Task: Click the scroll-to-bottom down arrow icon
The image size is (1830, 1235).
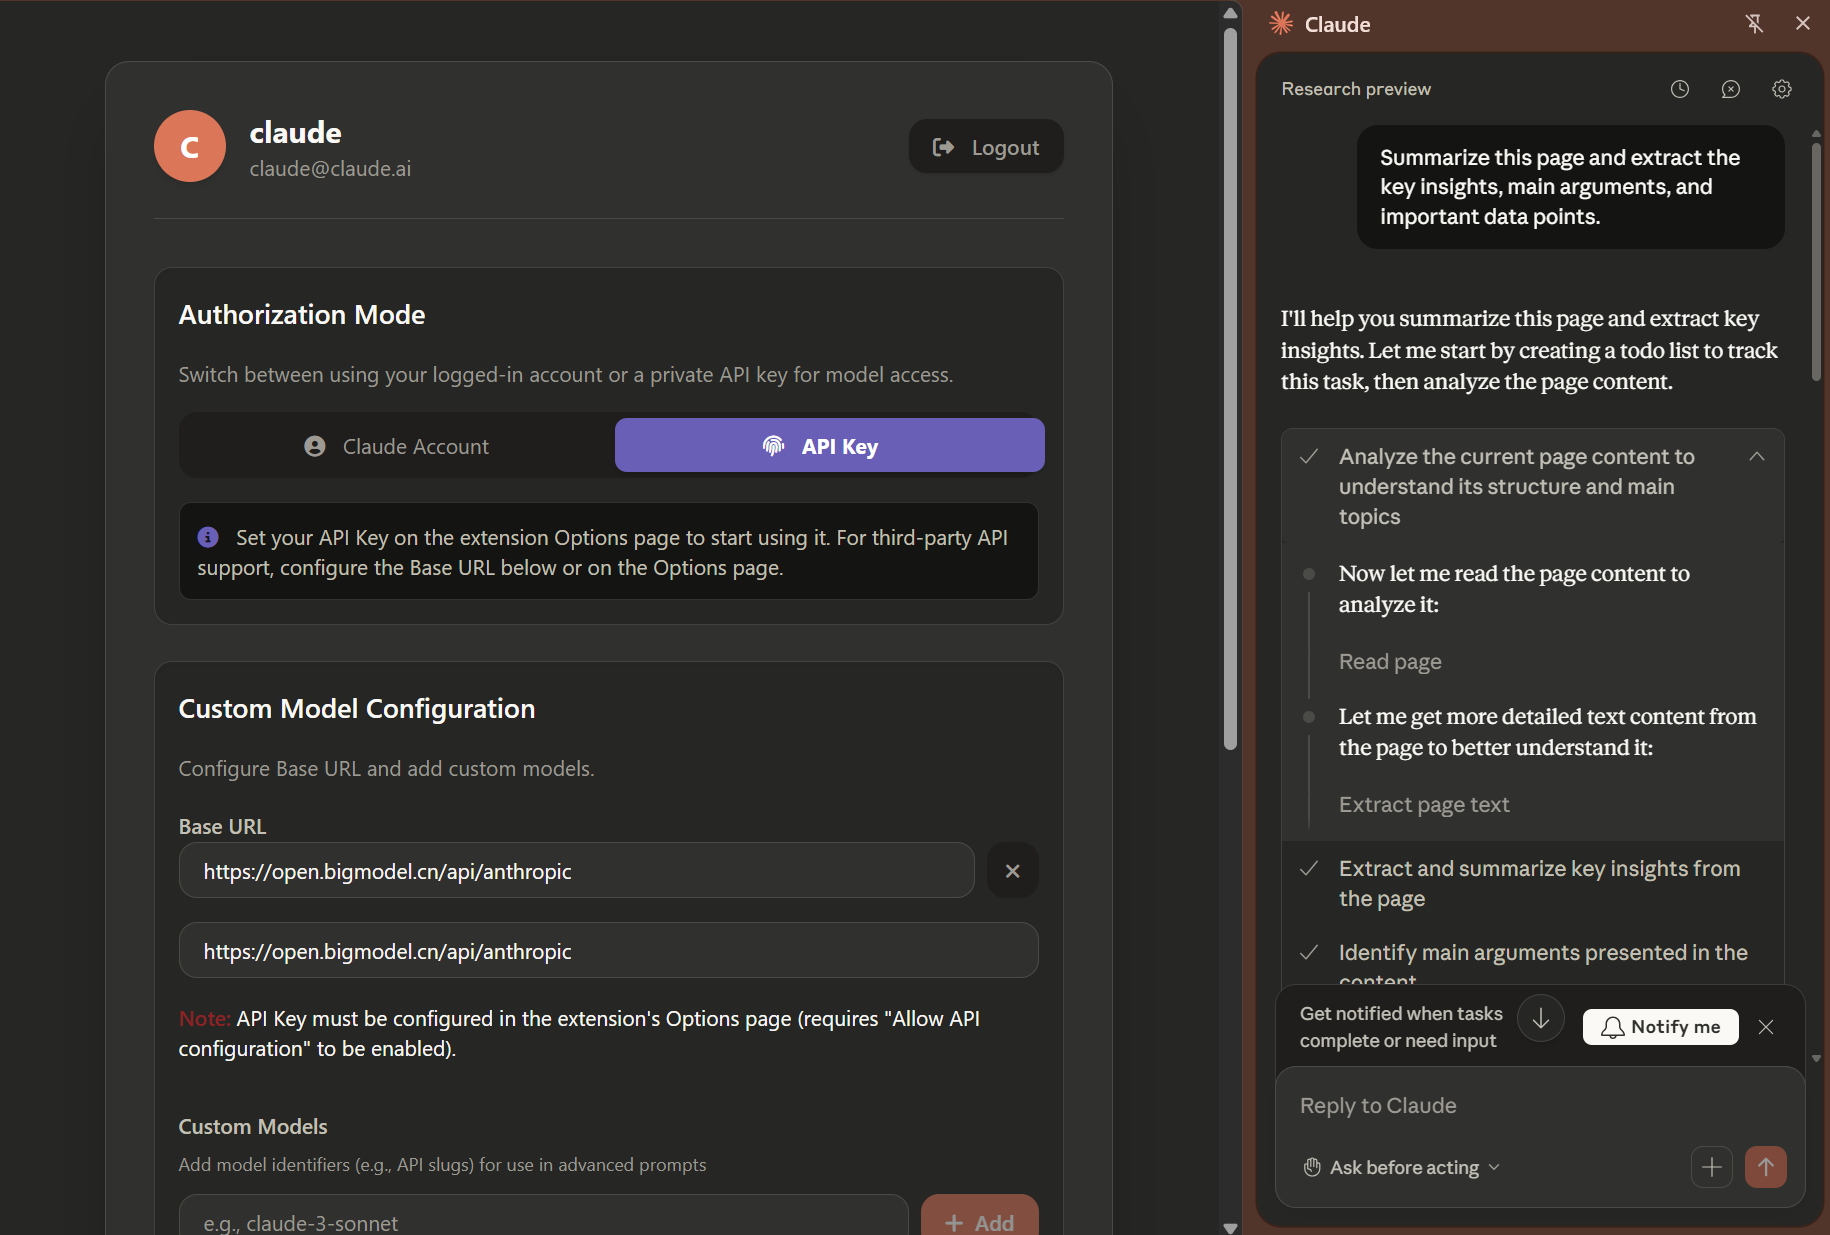Action: click(x=1541, y=1019)
